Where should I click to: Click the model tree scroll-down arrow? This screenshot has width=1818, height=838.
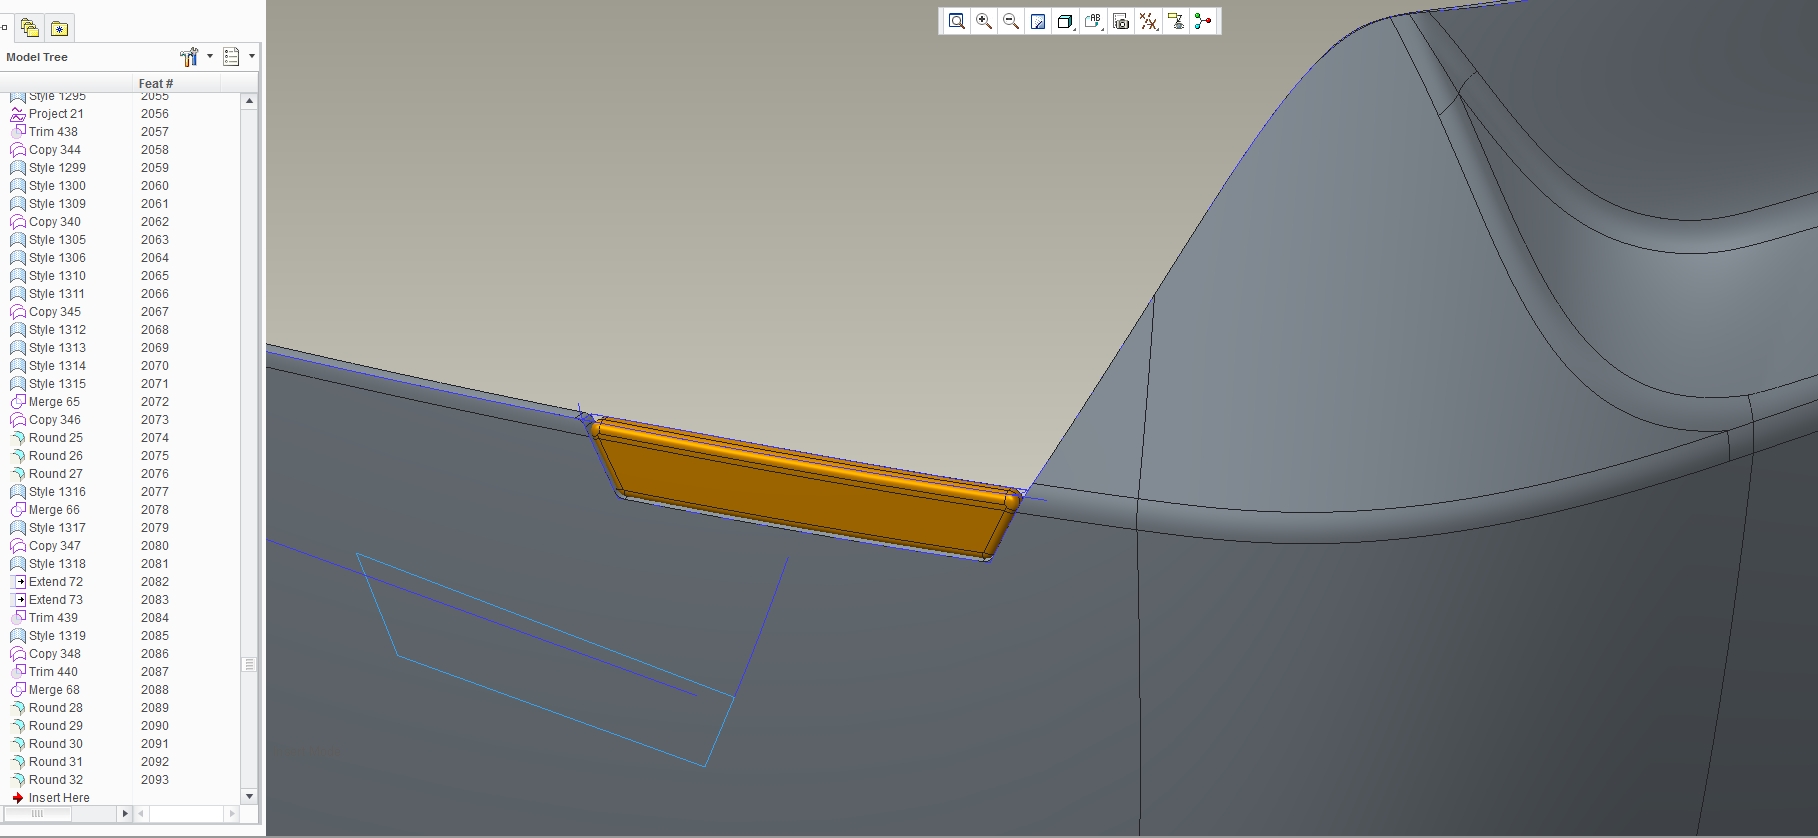[x=249, y=796]
